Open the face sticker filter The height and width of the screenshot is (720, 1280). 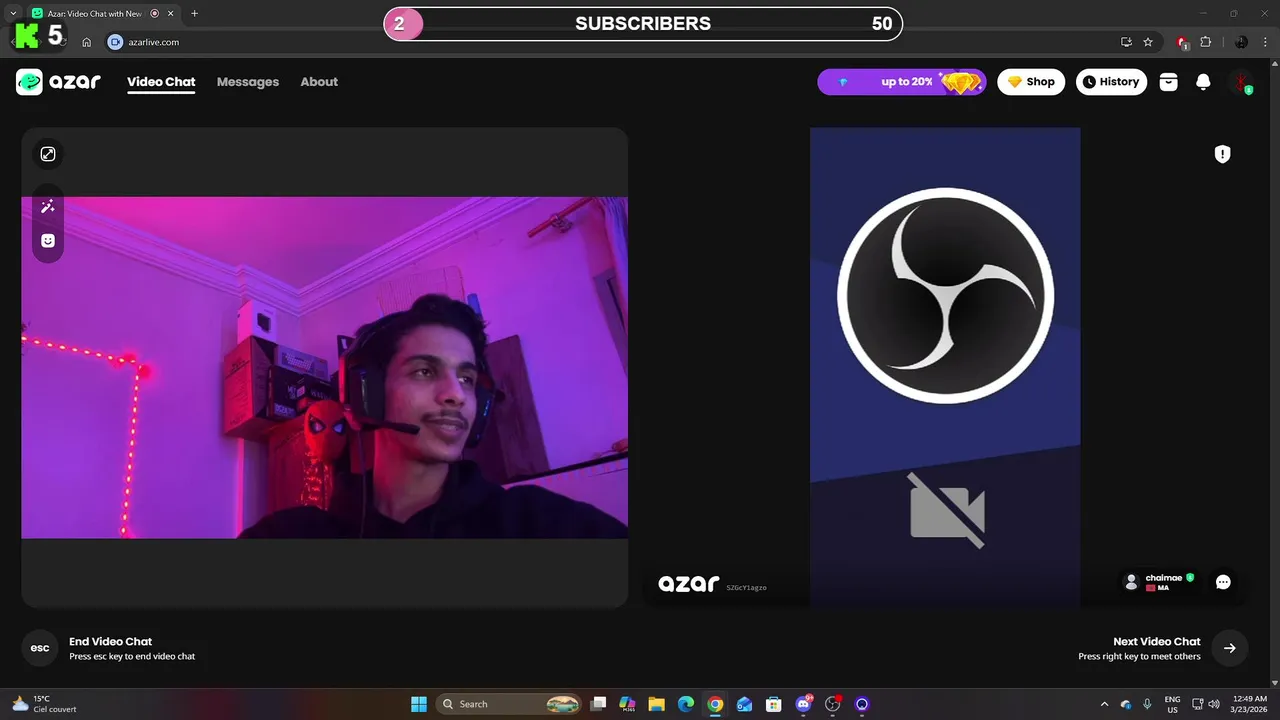pyautogui.click(x=48, y=241)
